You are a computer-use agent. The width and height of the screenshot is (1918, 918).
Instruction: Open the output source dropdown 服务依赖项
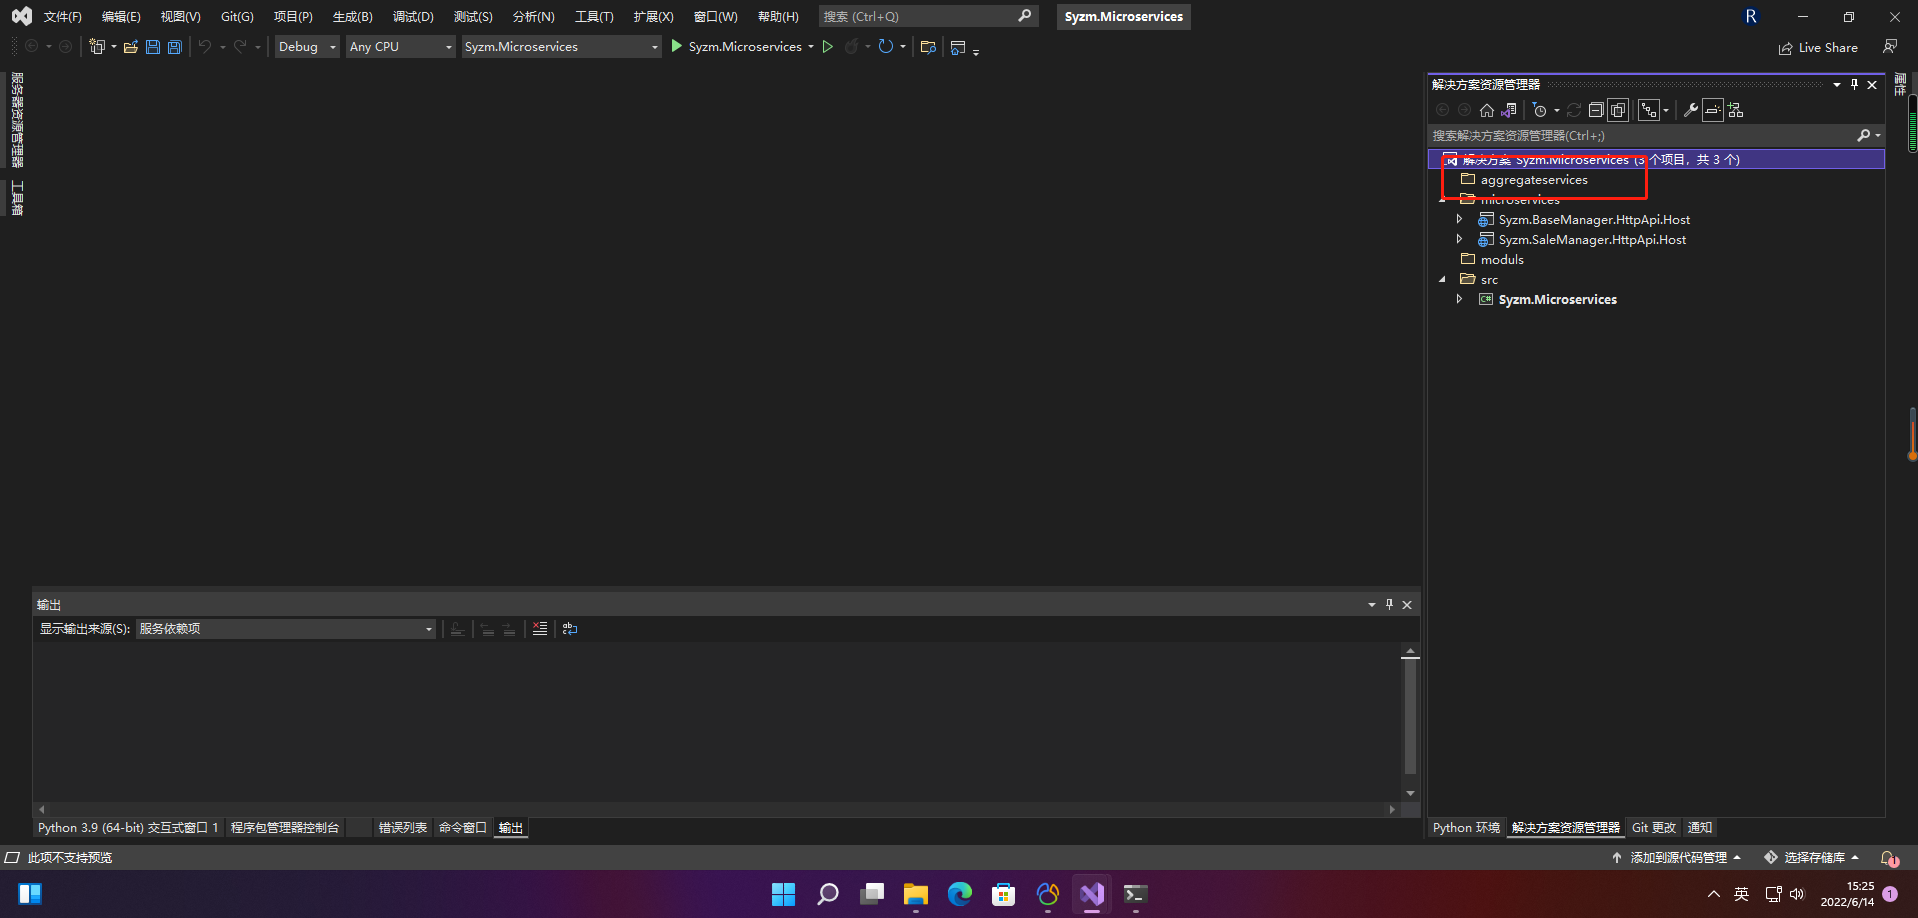tap(286, 629)
